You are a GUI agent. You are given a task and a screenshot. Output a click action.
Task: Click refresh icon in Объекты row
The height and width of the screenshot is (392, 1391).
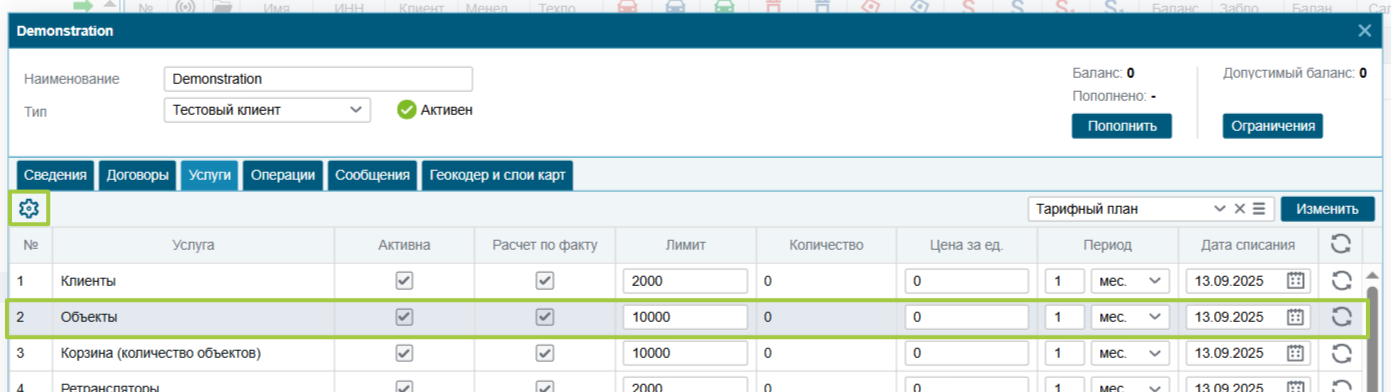(x=1341, y=317)
